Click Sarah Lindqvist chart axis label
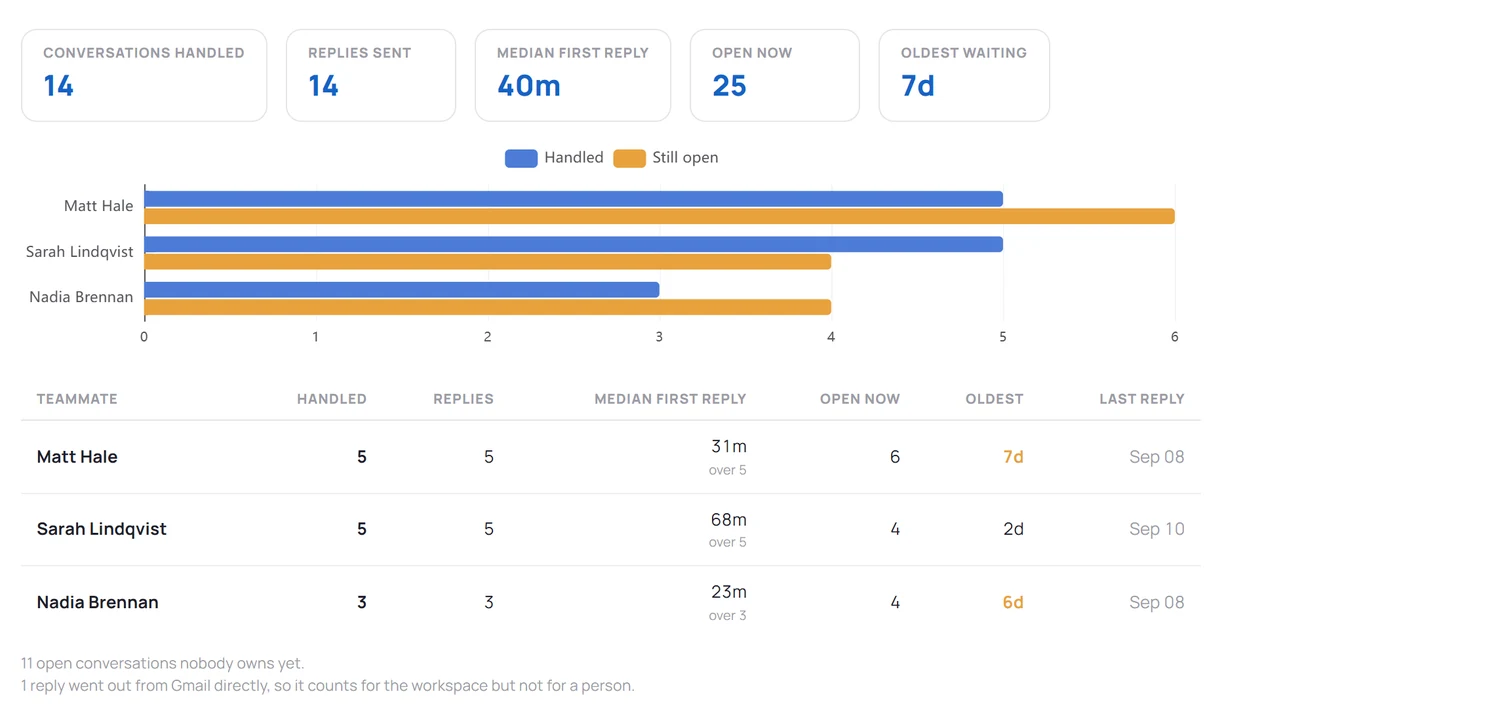Viewport: 1500px width, 717px height. coord(79,252)
